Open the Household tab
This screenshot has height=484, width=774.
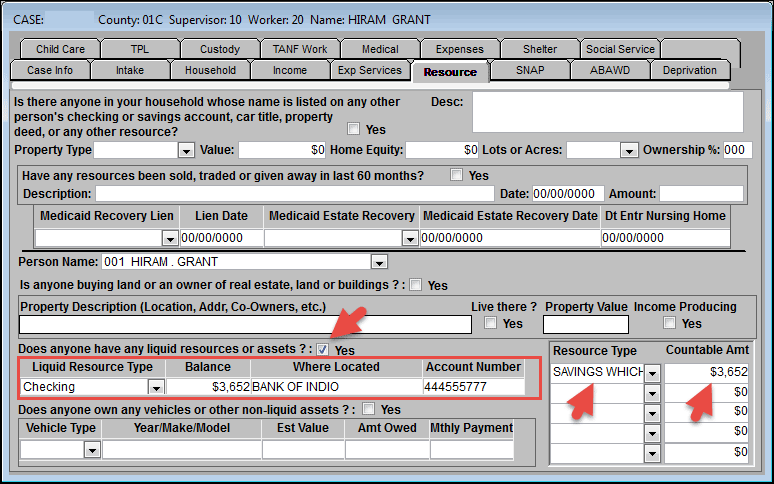(210, 70)
